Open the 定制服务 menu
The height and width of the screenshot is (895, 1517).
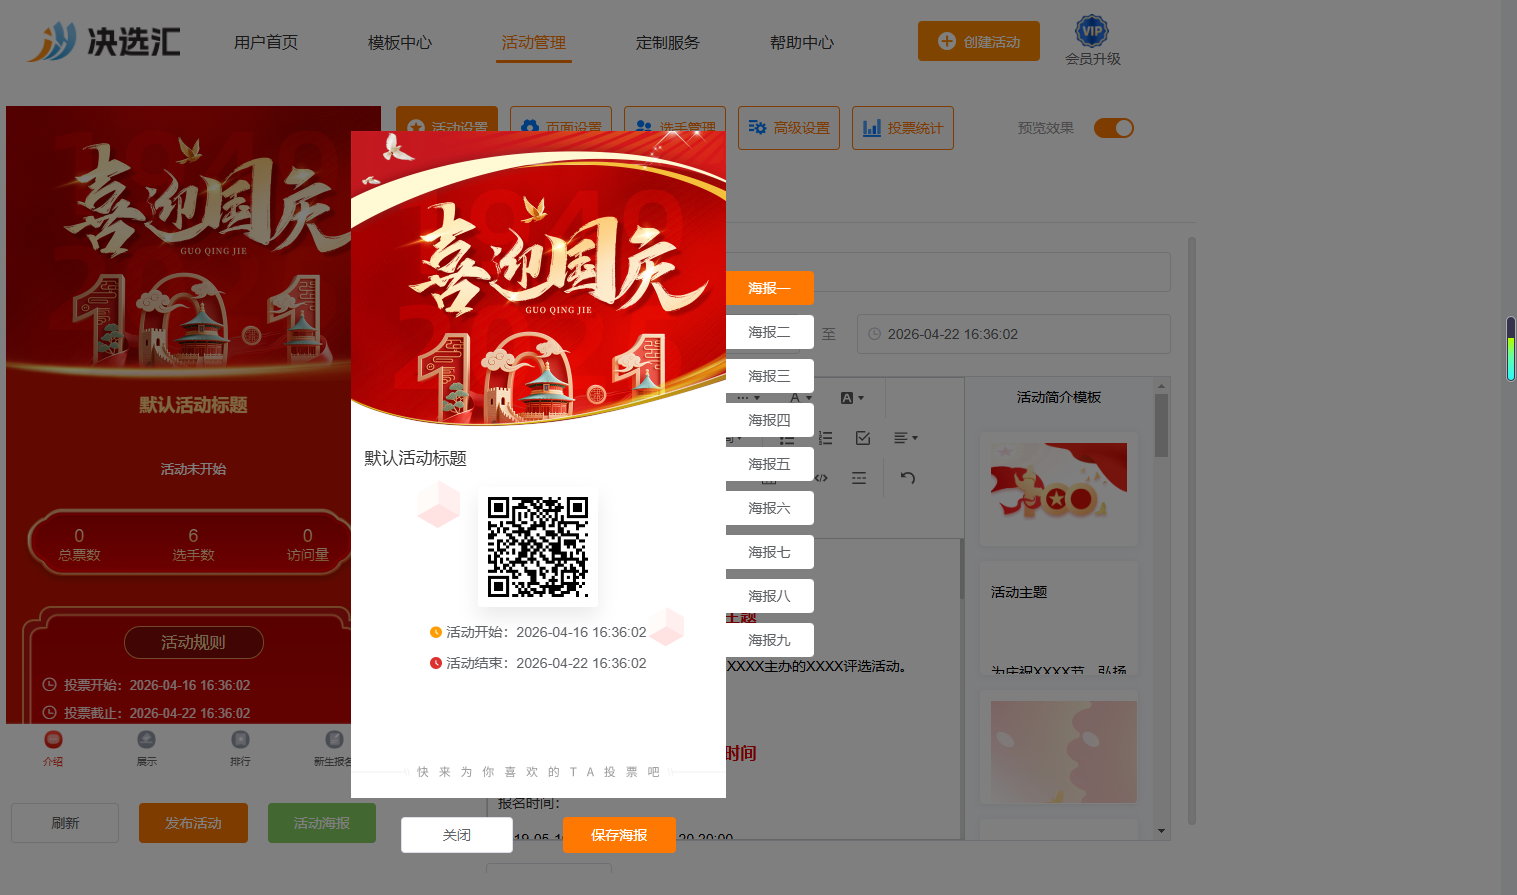click(x=668, y=42)
